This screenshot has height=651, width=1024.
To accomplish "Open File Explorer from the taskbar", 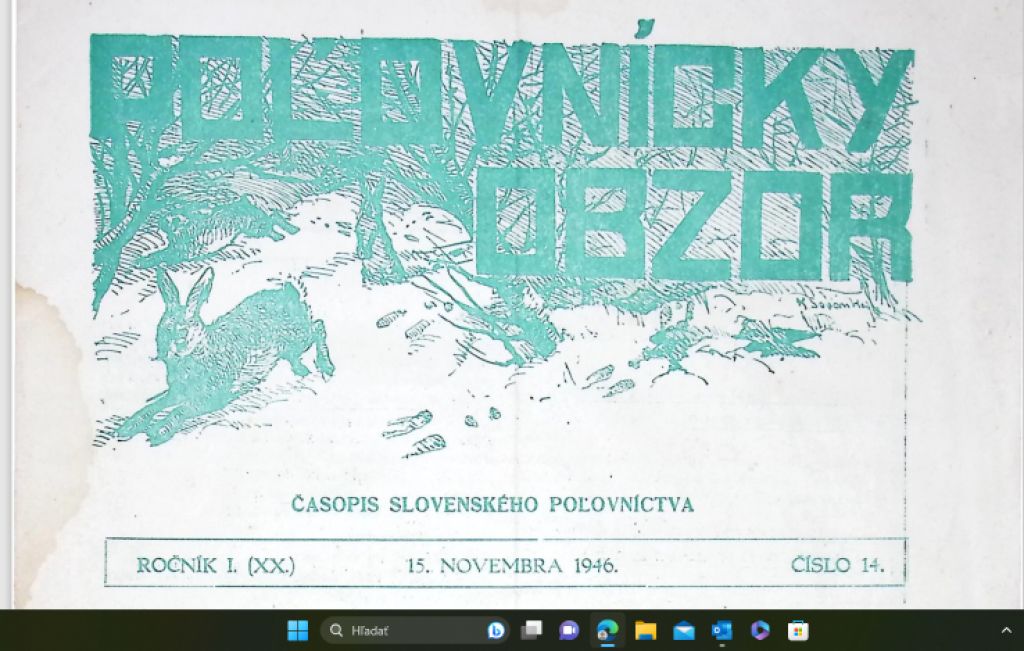I will click(x=646, y=630).
